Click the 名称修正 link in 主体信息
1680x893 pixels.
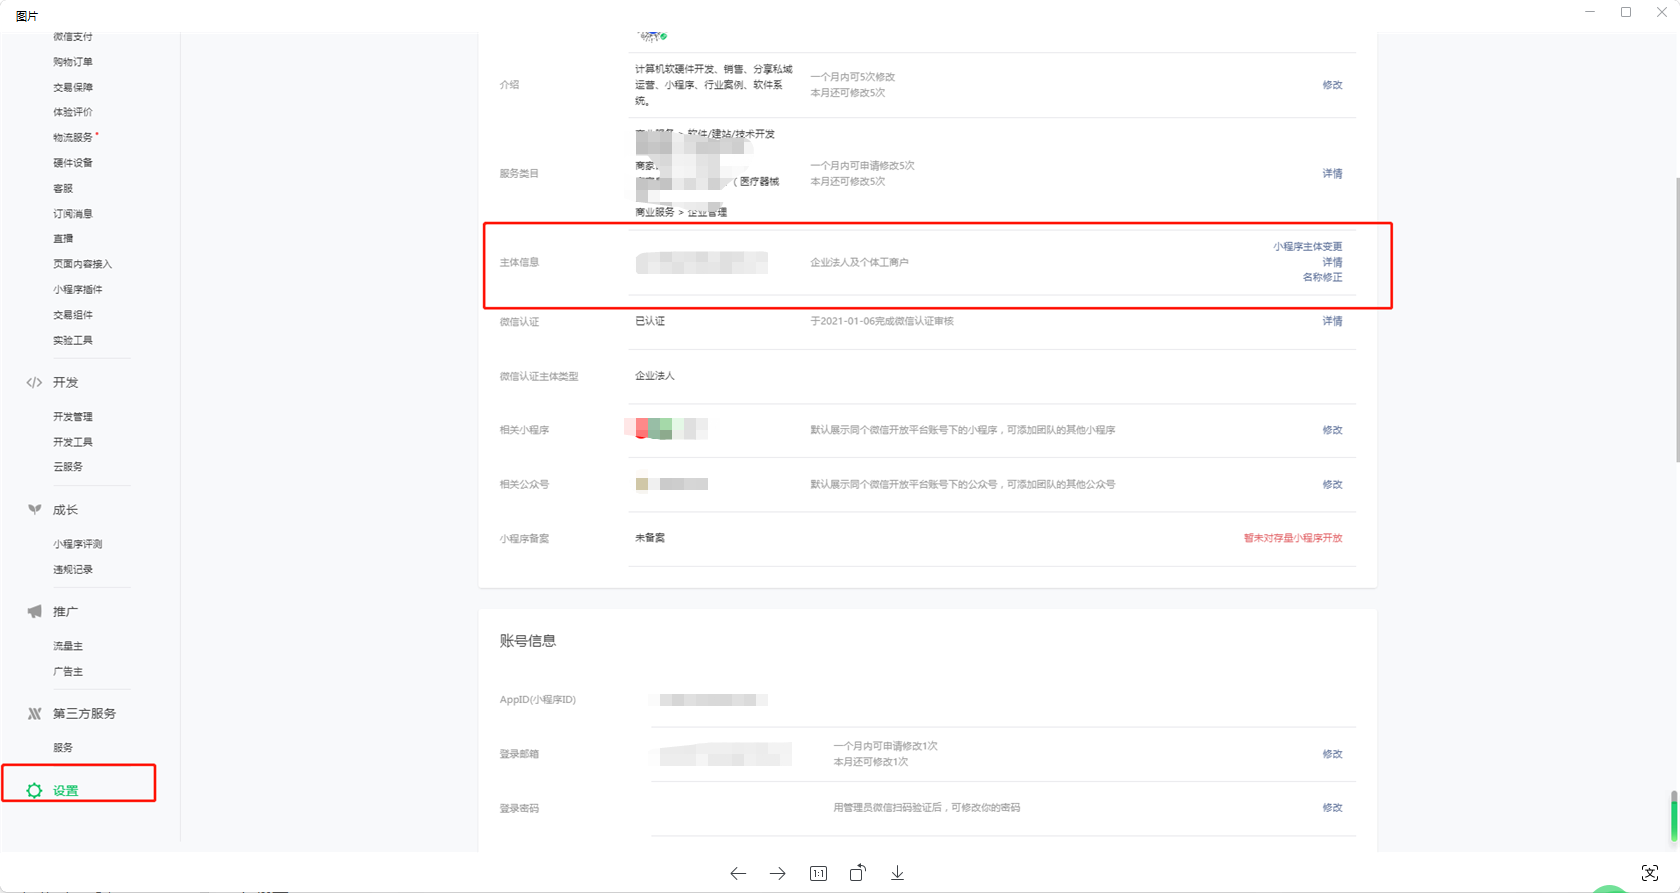pos(1322,277)
